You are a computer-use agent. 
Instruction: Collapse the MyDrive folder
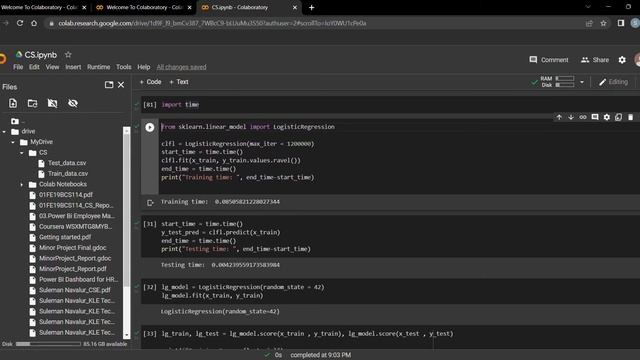pyautogui.click(x=13, y=142)
